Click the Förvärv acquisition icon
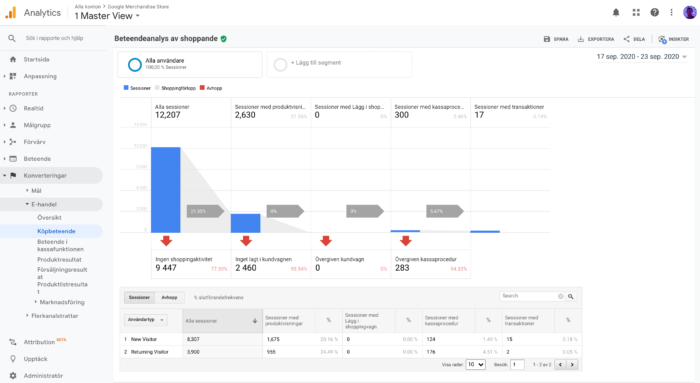Image resolution: width=700 pixels, height=383 pixels. point(13,142)
